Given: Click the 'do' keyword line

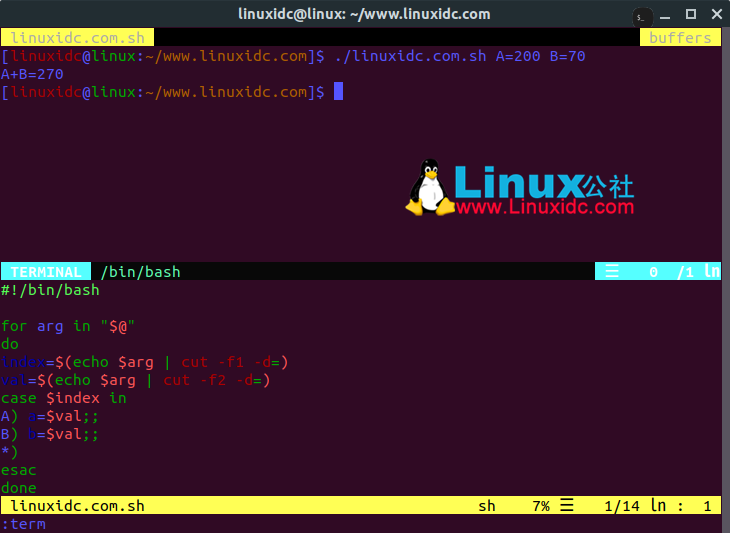Looking at the screenshot, I should coord(10,344).
